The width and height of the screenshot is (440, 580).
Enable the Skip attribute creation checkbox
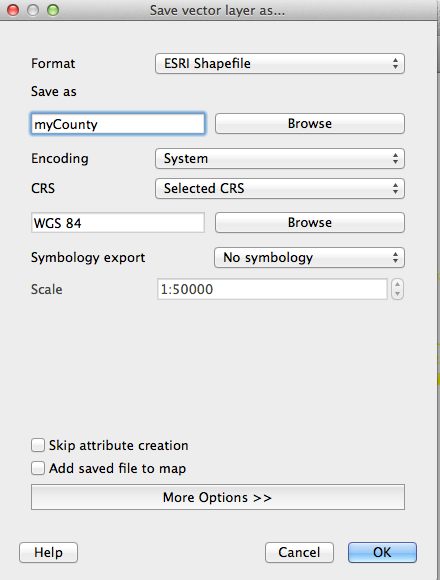pyautogui.click(x=38, y=445)
